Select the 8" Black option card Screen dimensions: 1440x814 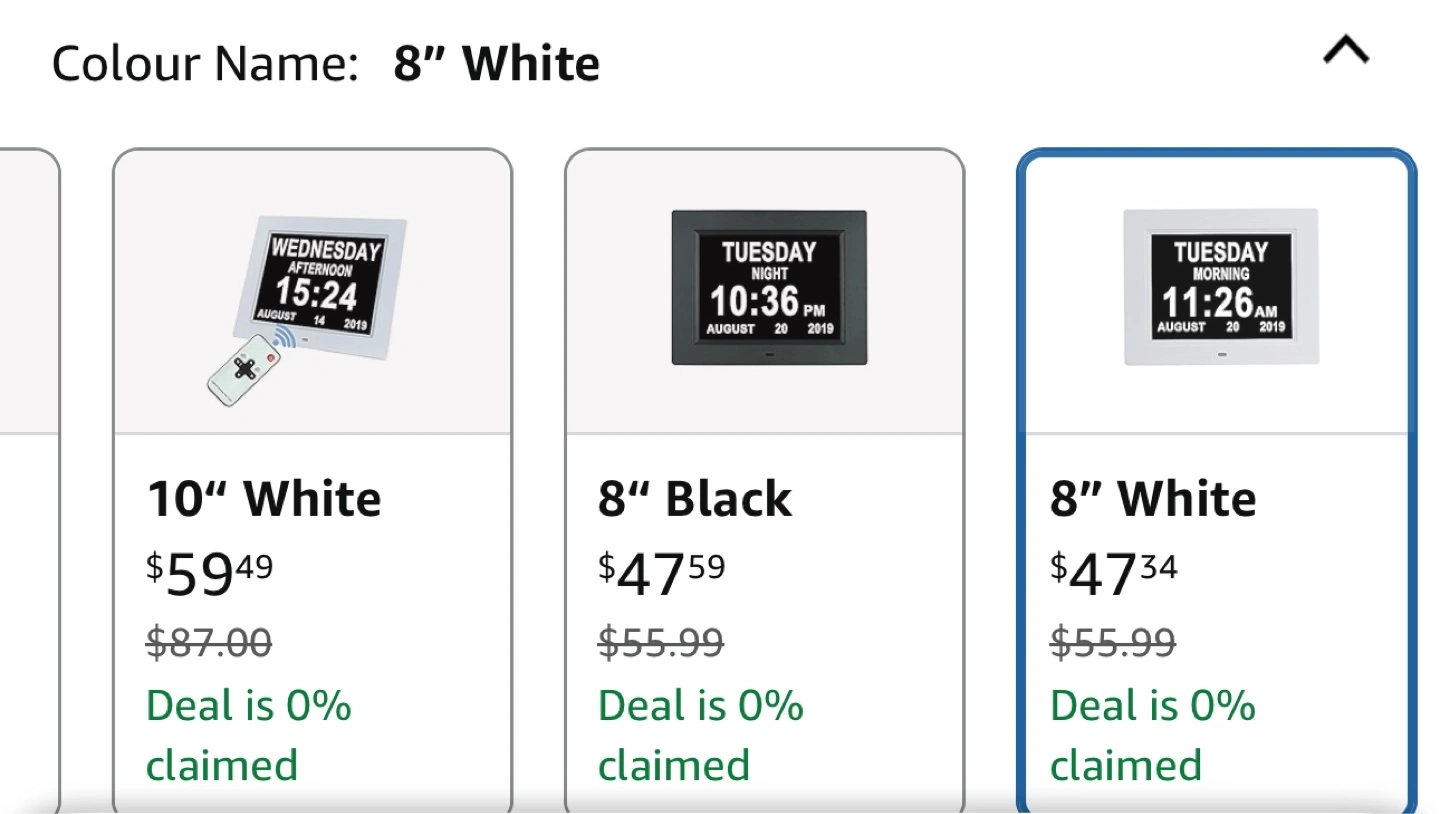765,481
